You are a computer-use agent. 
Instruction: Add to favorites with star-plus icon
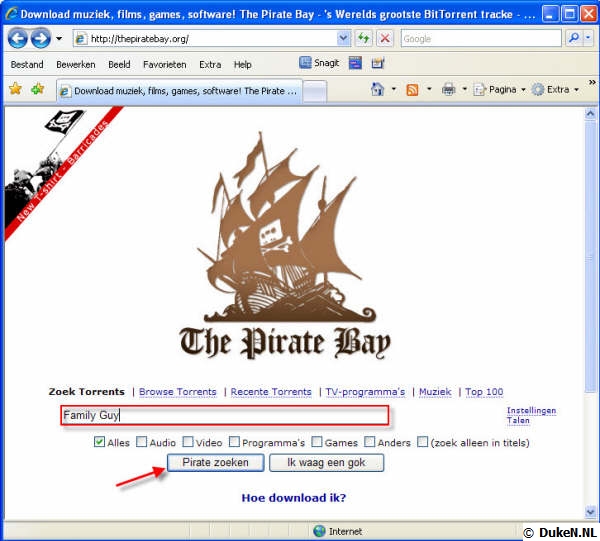pos(38,89)
